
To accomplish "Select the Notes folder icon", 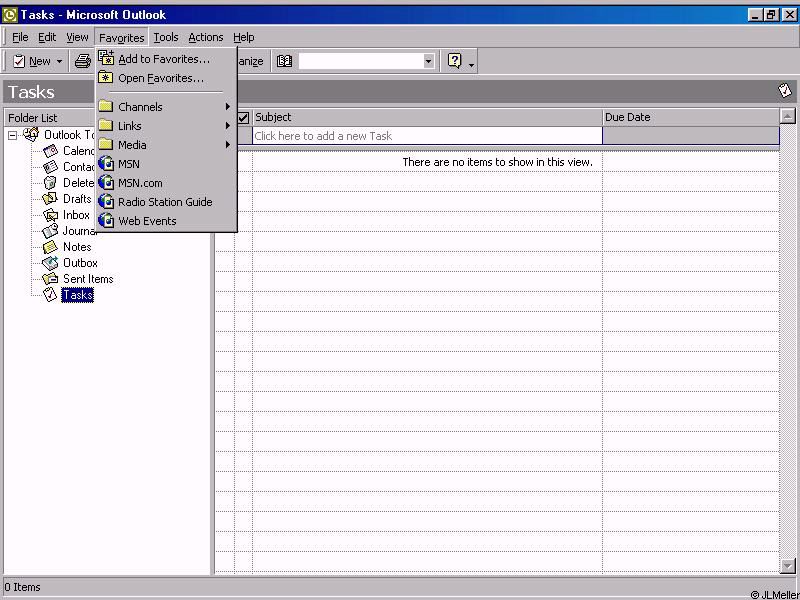I will coord(50,247).
